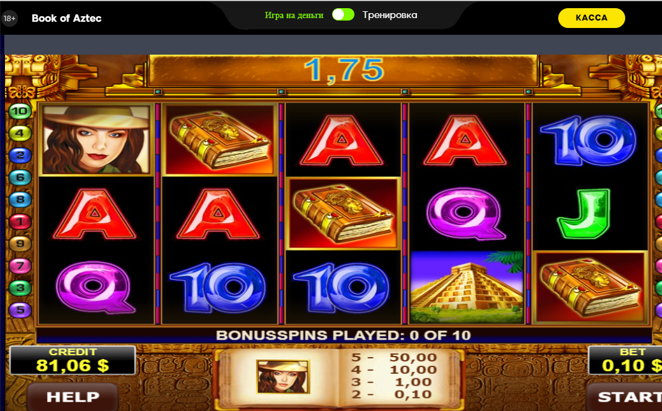Viewport: 662px width, 411px height.
Task: Click the Тренировка training mode label
Action: pos(390,15)
